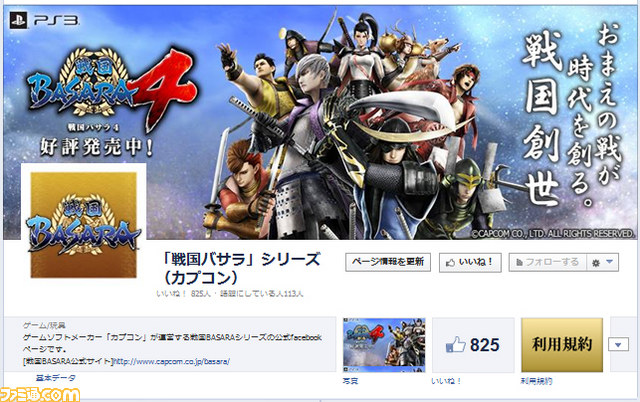
Task: Open 基本データ link
Action: pos(56,378)
